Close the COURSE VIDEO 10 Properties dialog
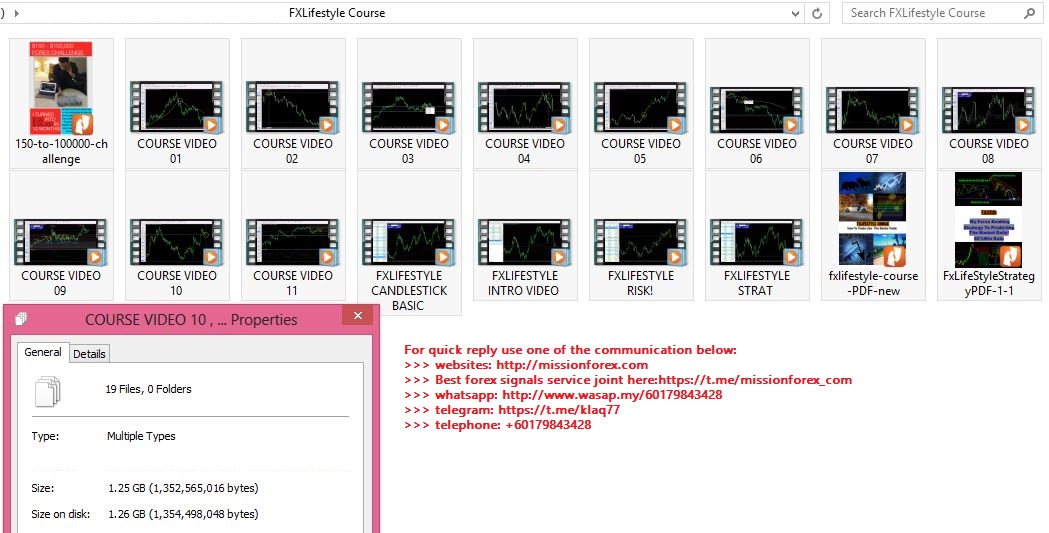The image size is (1049, 533). click(358, 316)
